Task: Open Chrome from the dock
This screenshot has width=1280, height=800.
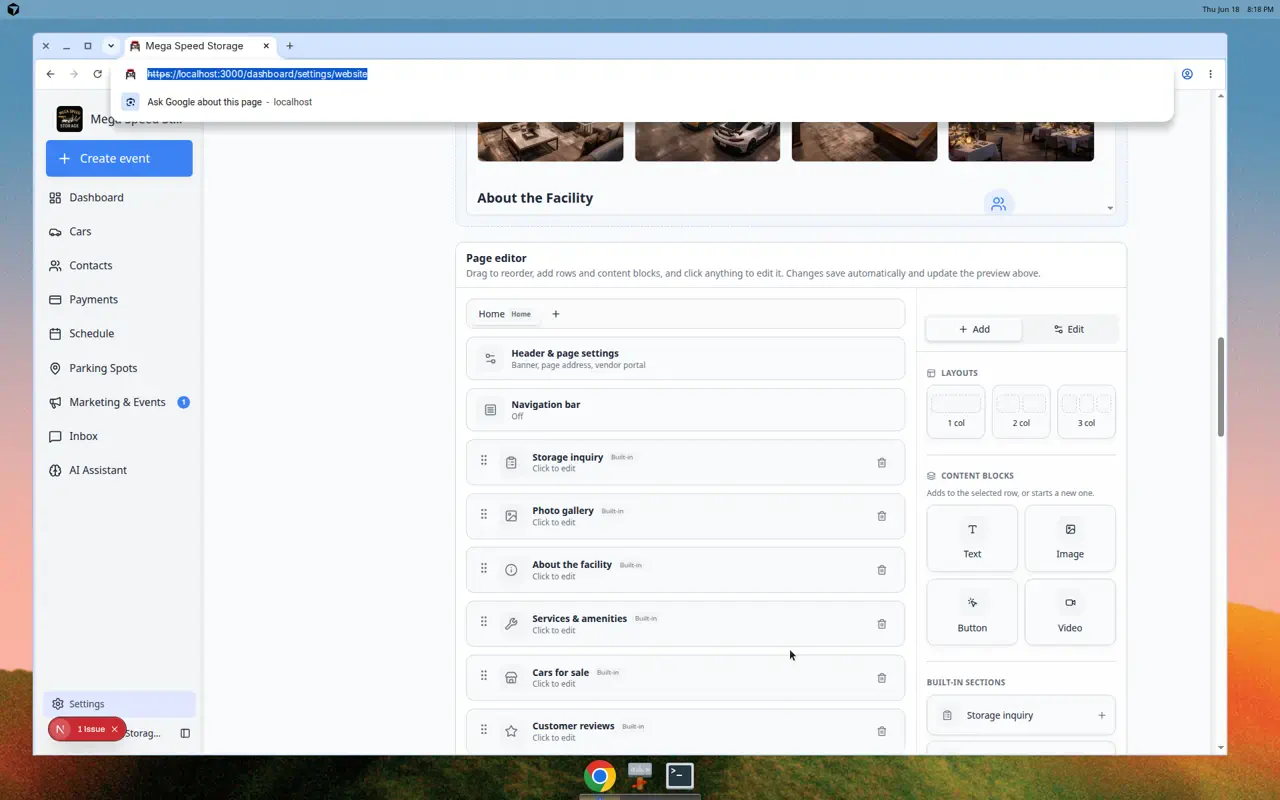Action: 600,775
